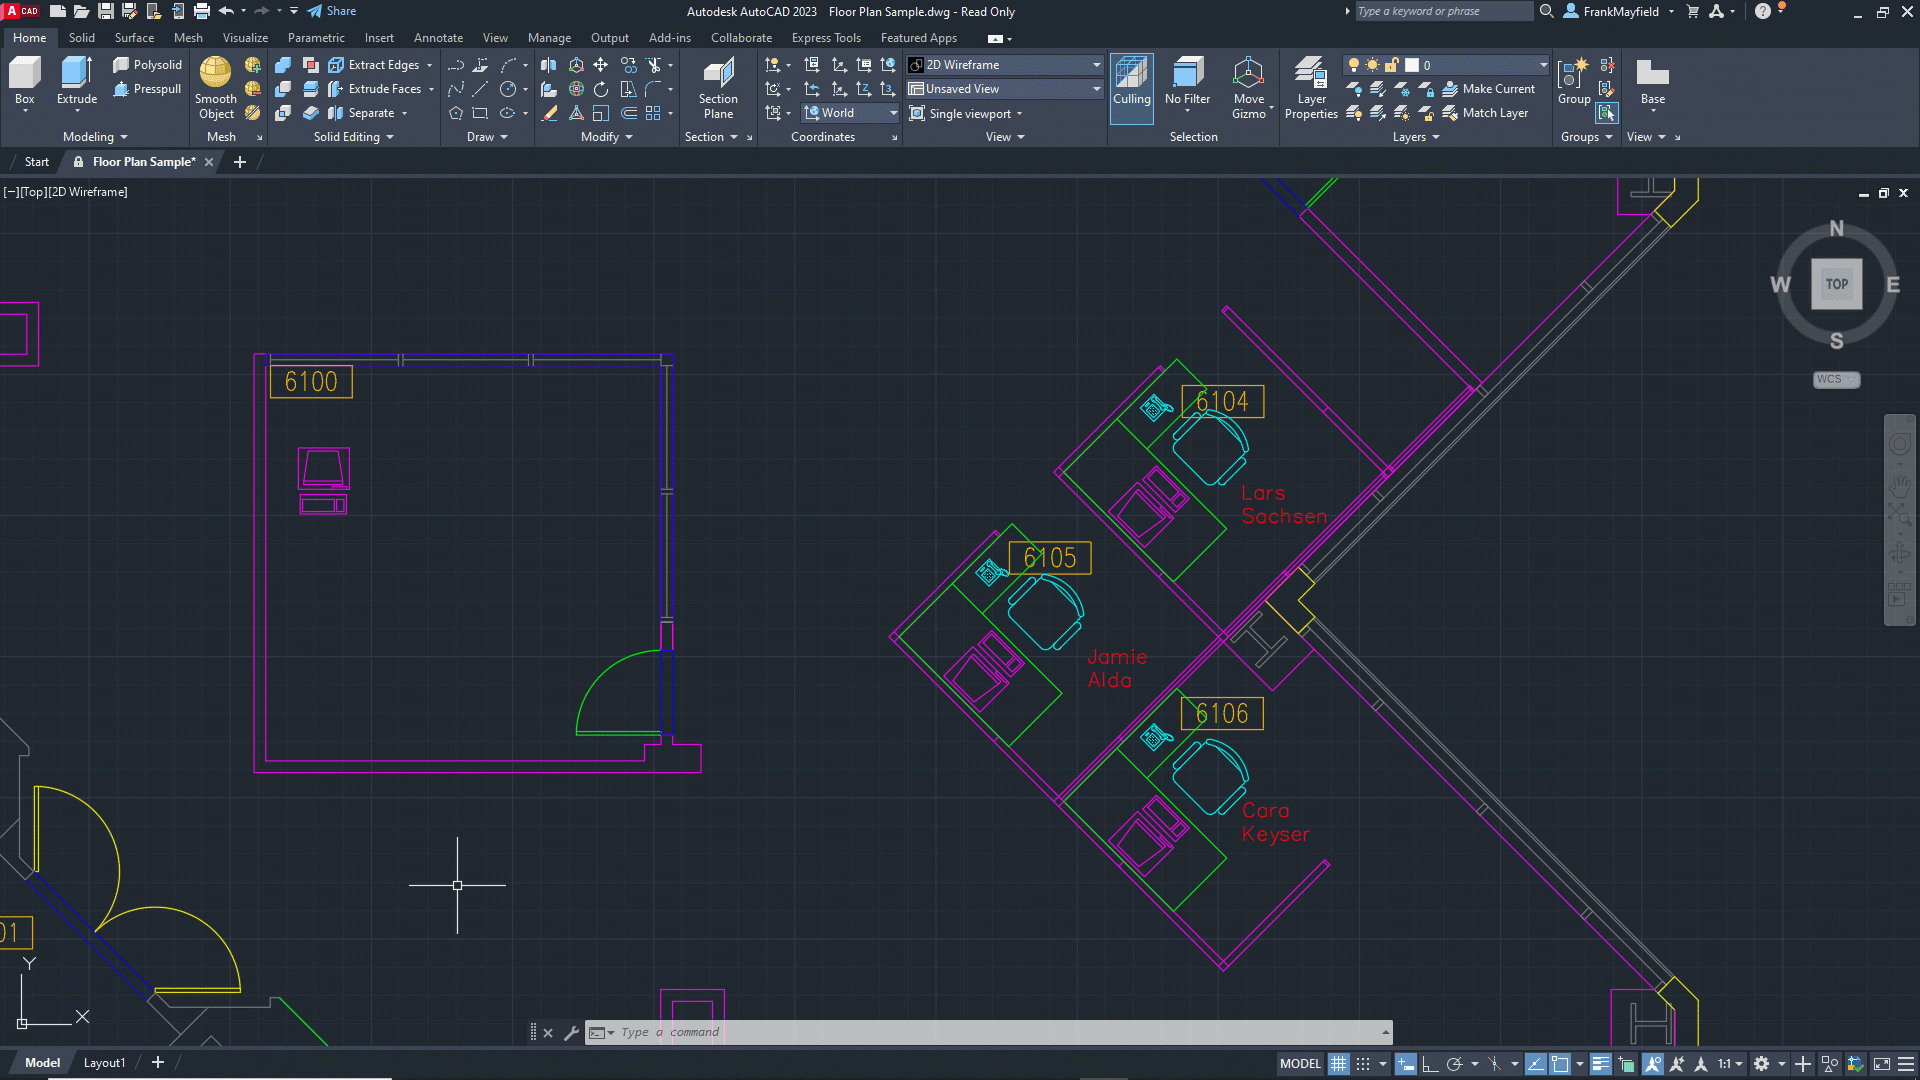Toggle grid display in status bar
This screenshot has width=1920, height=1080.
coord(1339,1064)
